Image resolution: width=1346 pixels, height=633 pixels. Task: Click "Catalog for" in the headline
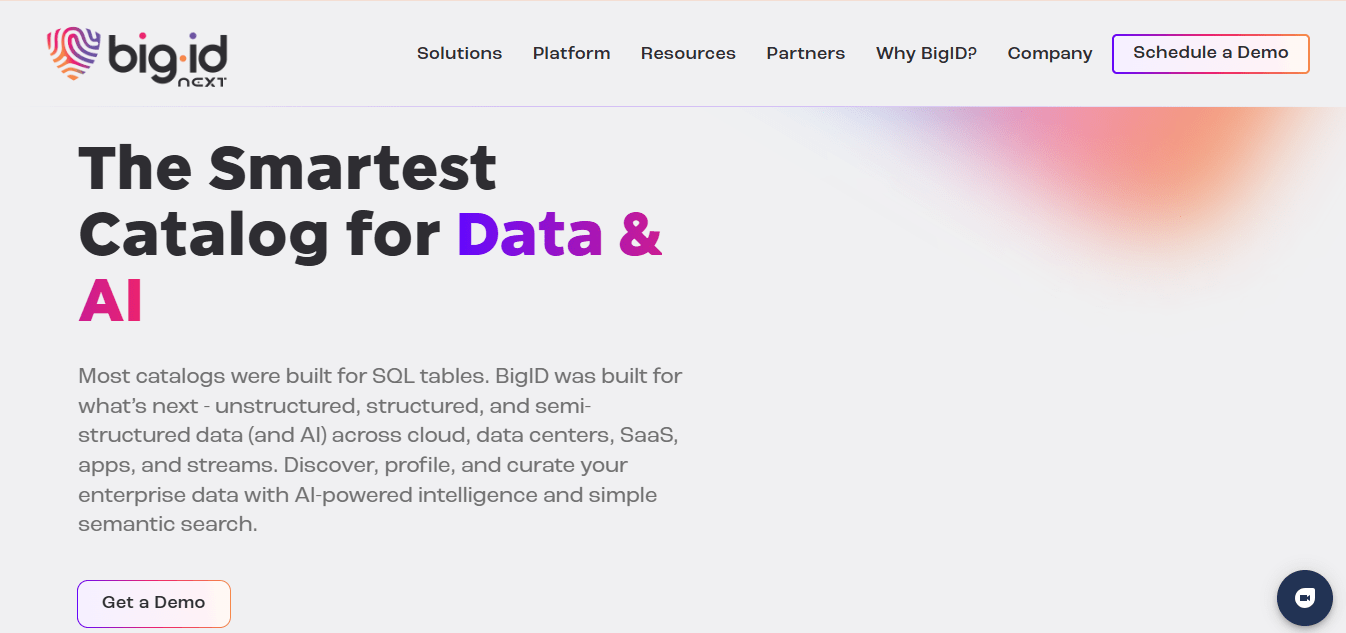coord(259,235)
